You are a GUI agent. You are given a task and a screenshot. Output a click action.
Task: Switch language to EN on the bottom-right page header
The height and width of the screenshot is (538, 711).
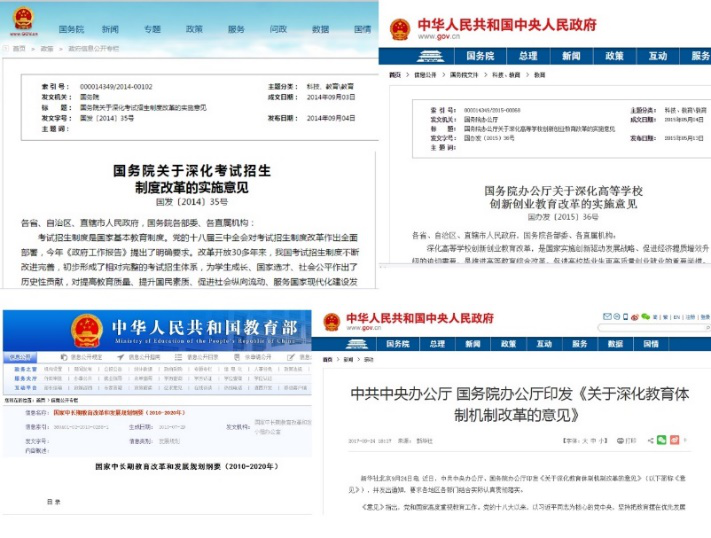click(x=677, y=317)
